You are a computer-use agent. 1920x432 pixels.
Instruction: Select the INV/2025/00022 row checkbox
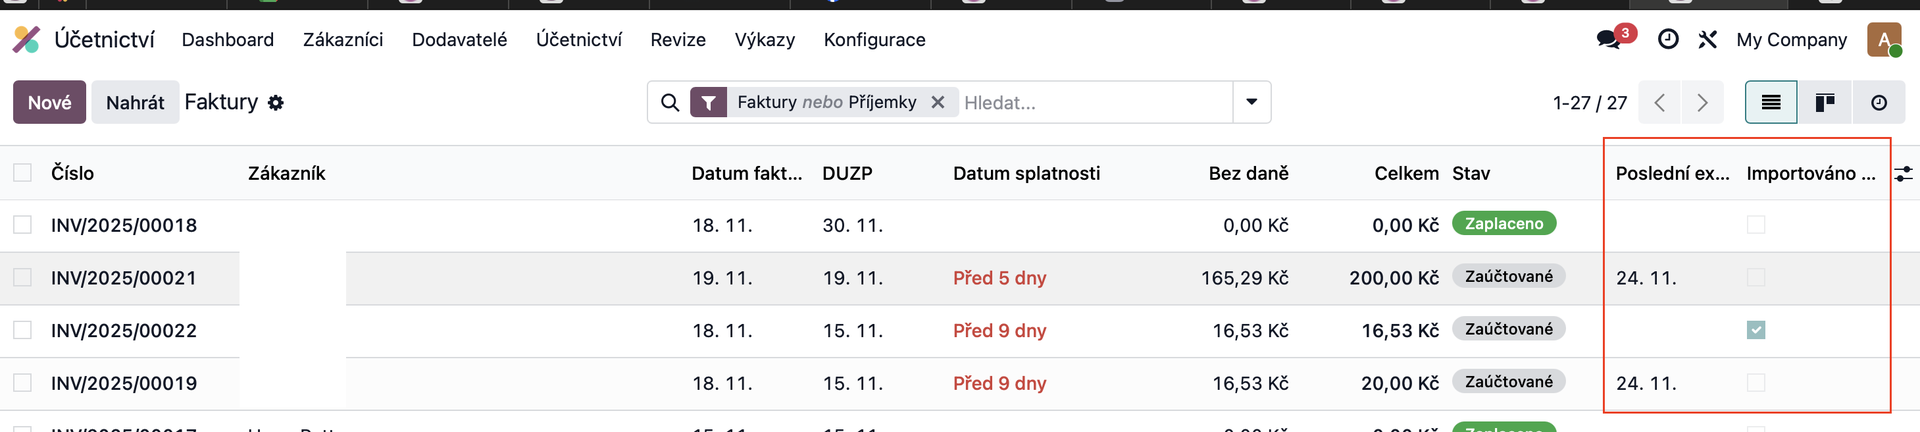click(22, 330)
